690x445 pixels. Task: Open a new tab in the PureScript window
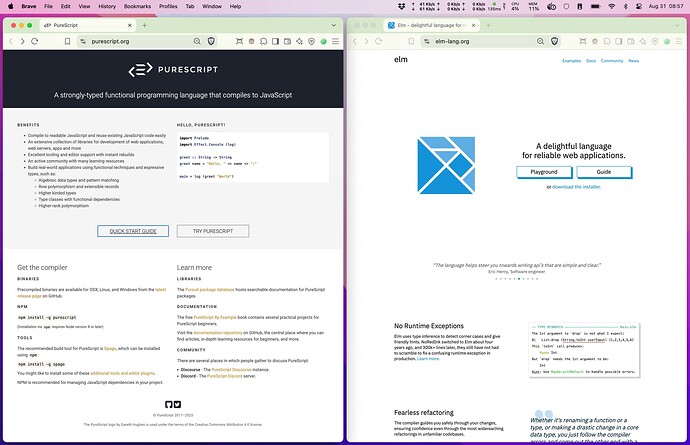tap(144, 26)
